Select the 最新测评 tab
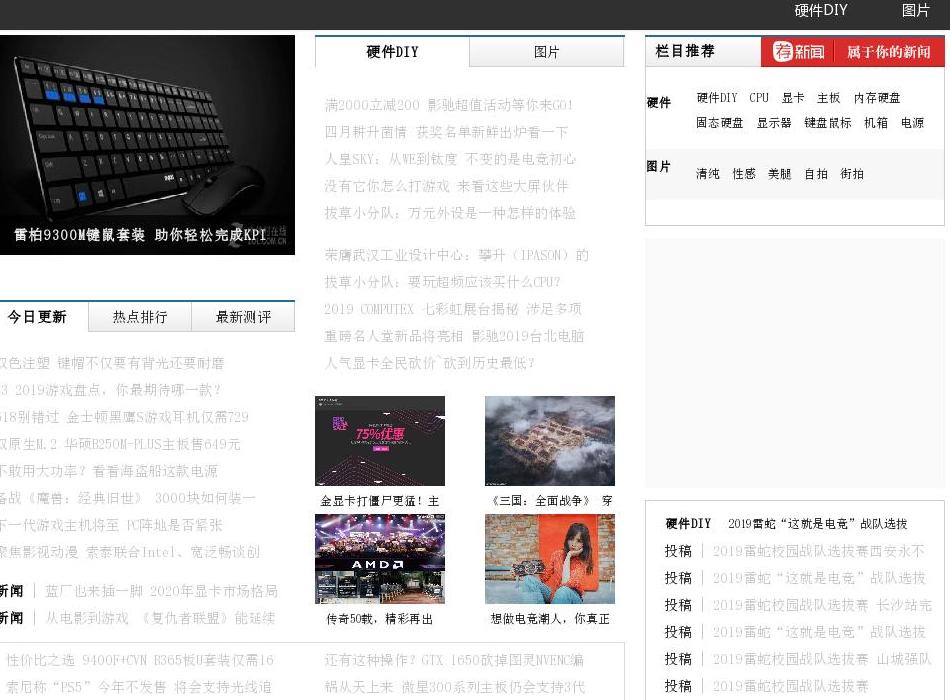The height and width of the screenshot is (700, 950). point(243,317)
